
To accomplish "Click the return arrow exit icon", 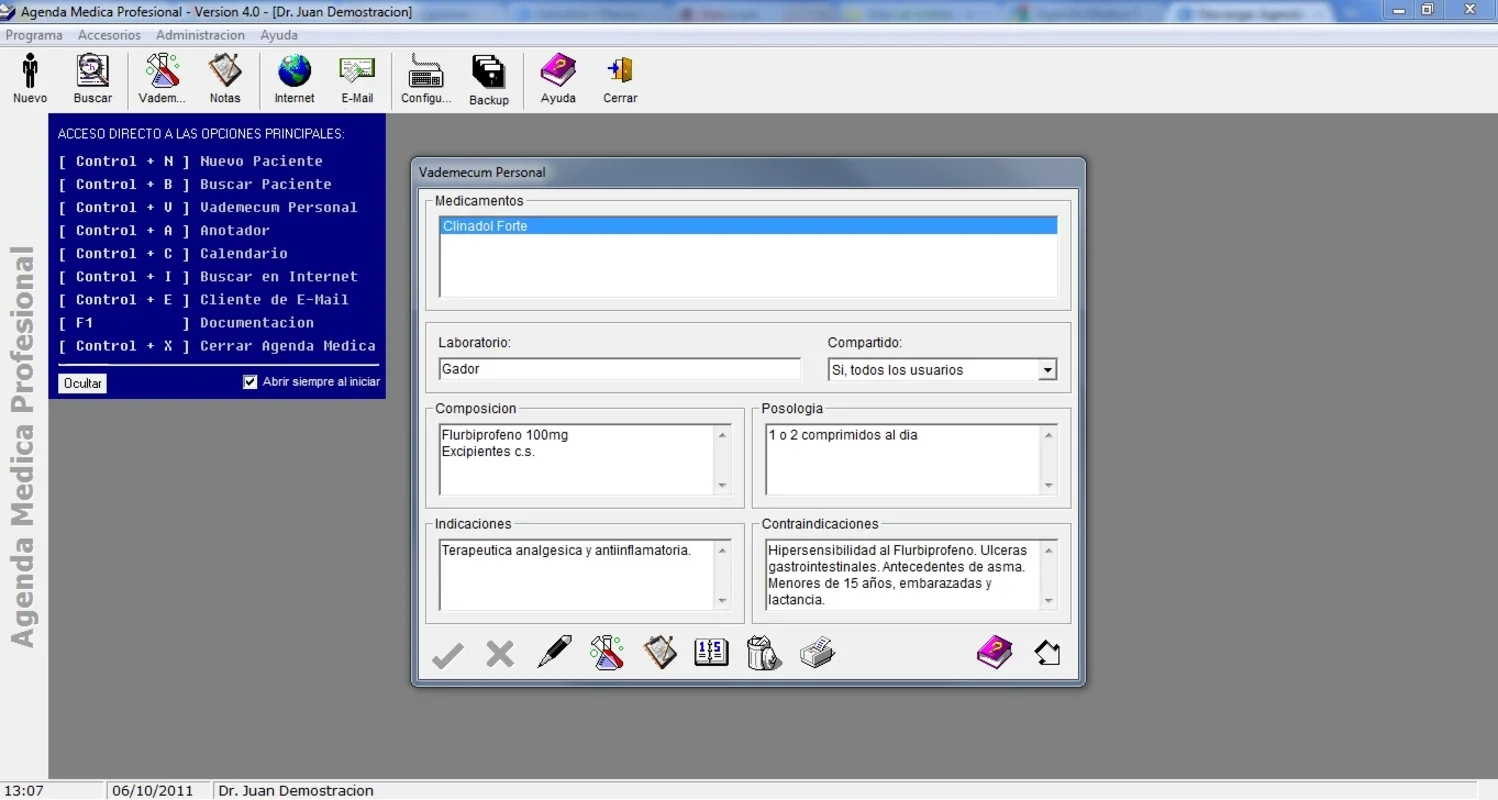I will [x=1047, y=654].
